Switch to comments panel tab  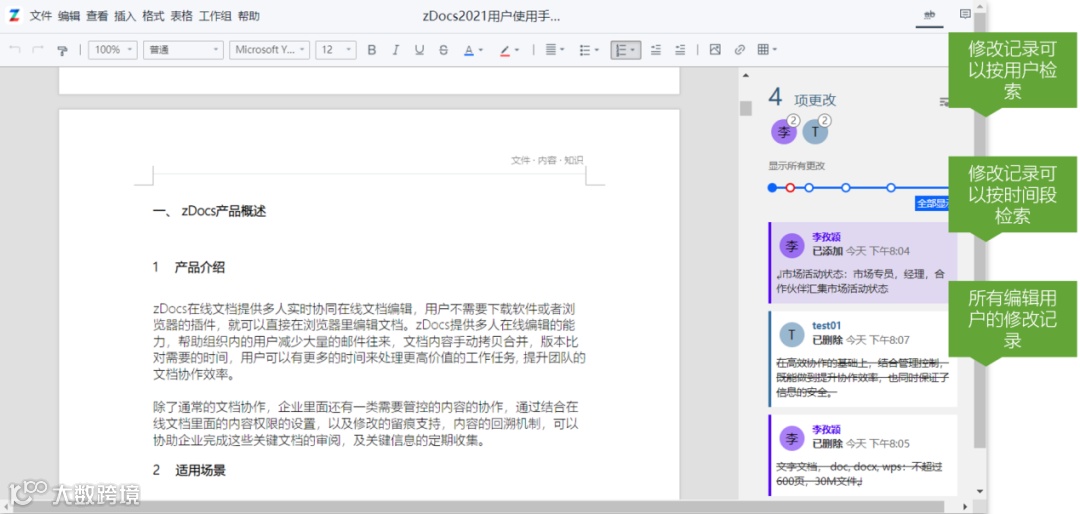coord(965,14)
